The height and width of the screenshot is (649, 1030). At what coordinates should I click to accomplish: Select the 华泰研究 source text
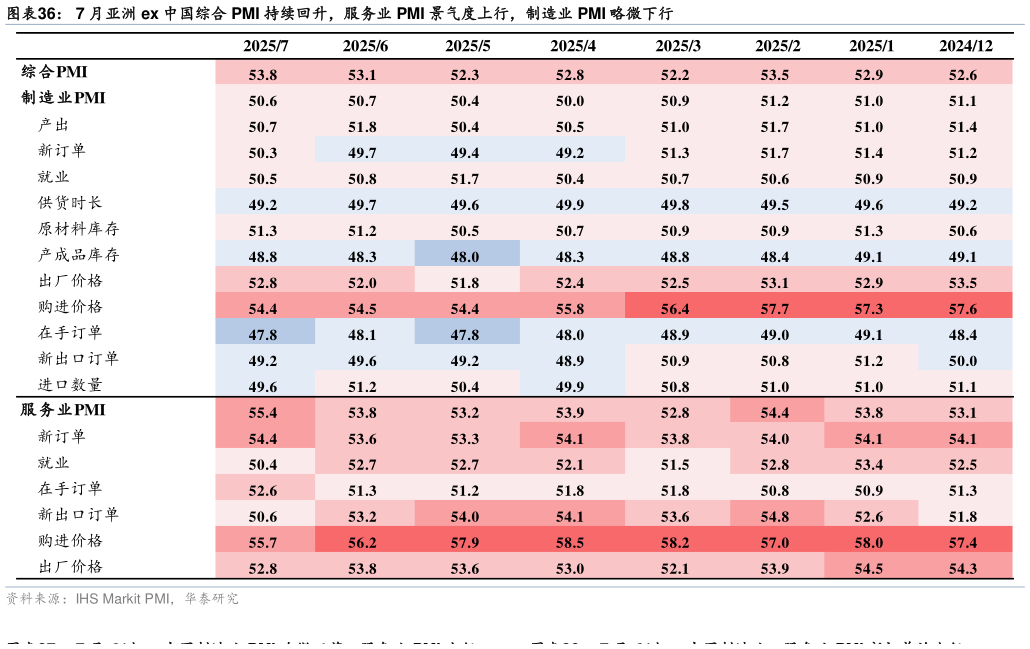pos(211,599)
